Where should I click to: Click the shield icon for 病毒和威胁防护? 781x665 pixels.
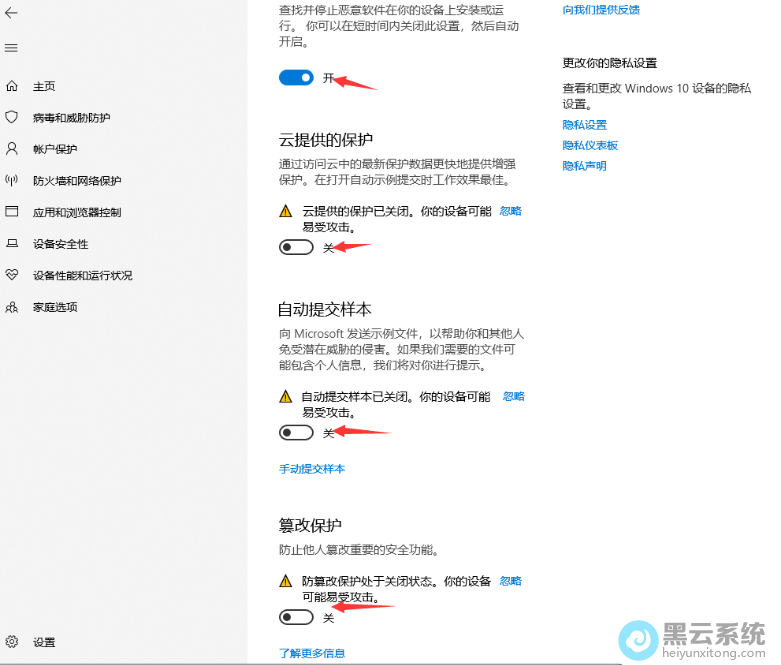pos(12,117)
